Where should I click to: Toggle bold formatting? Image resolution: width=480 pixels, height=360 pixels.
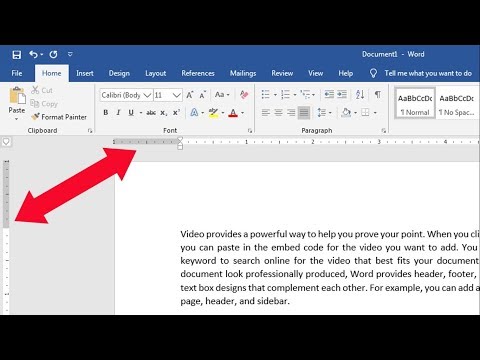(x=106, y=113)
